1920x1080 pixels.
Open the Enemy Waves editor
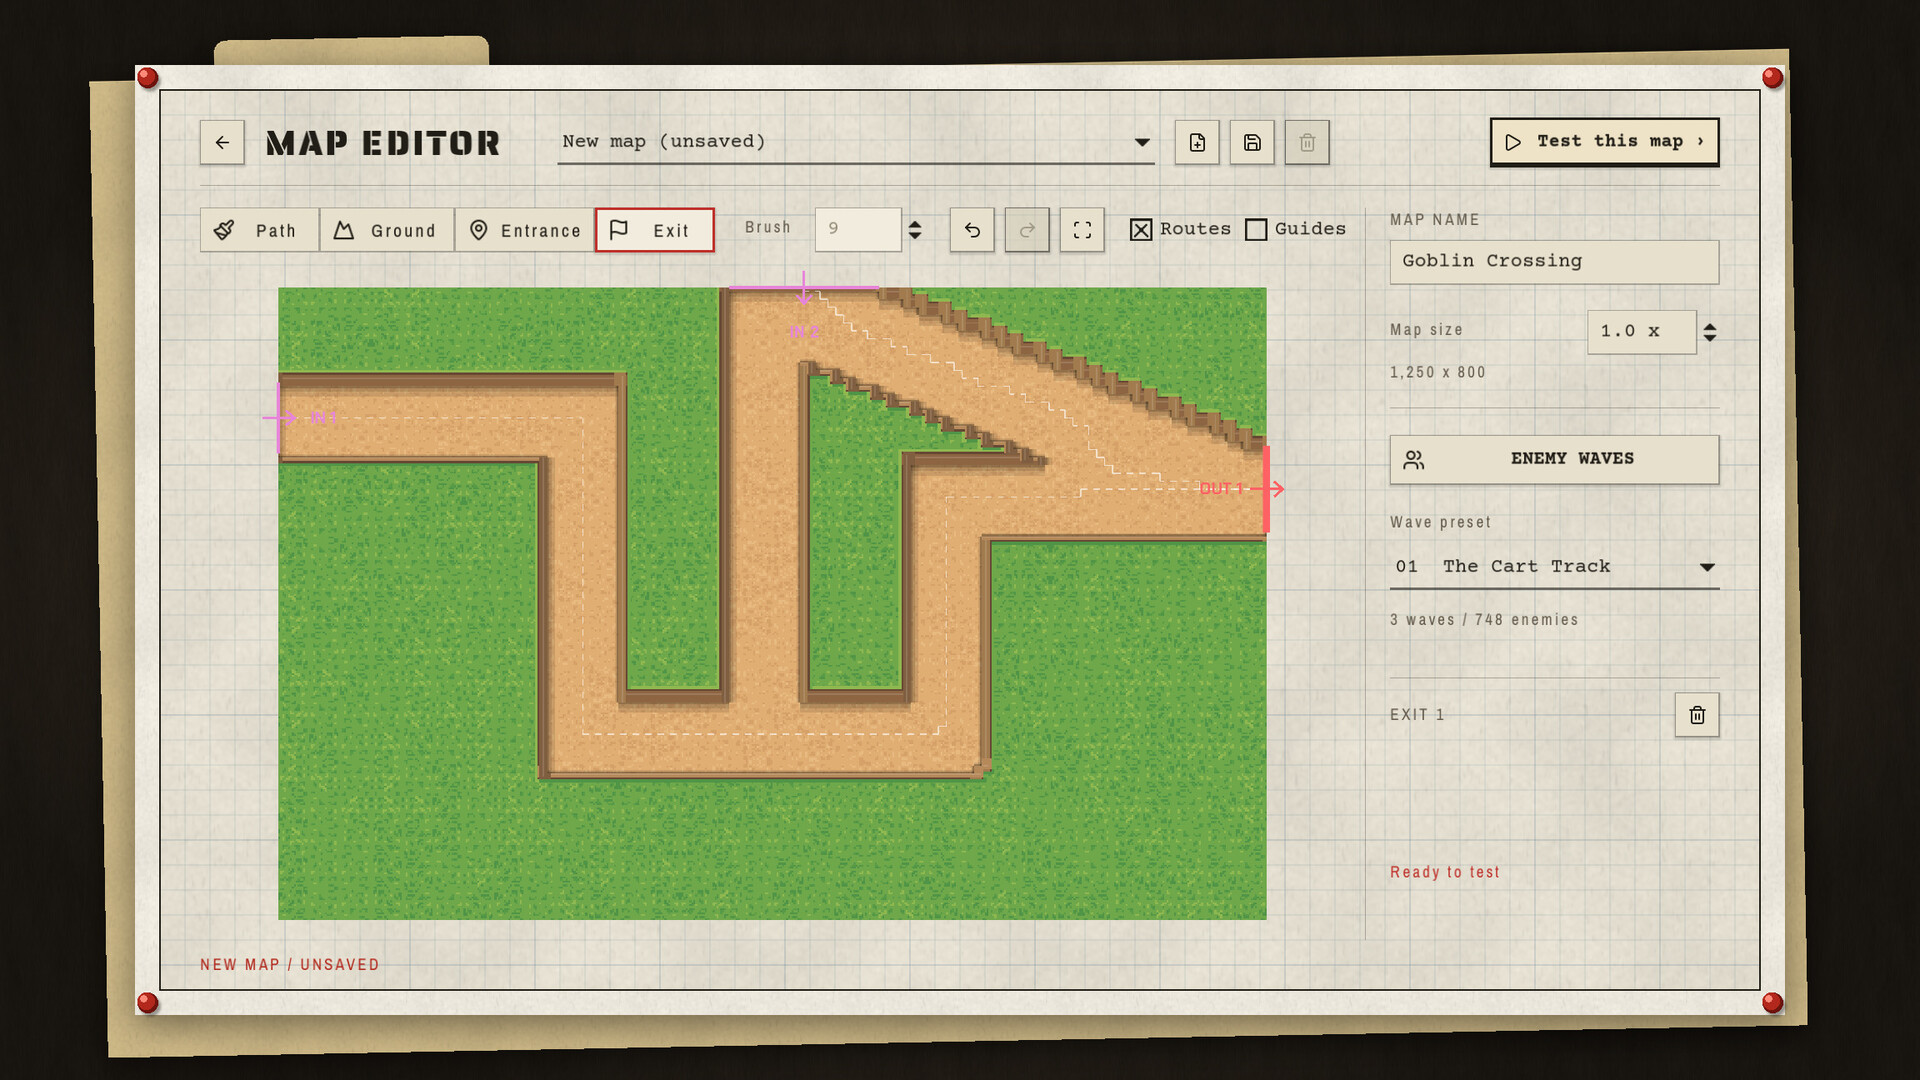click(1555, 460)
